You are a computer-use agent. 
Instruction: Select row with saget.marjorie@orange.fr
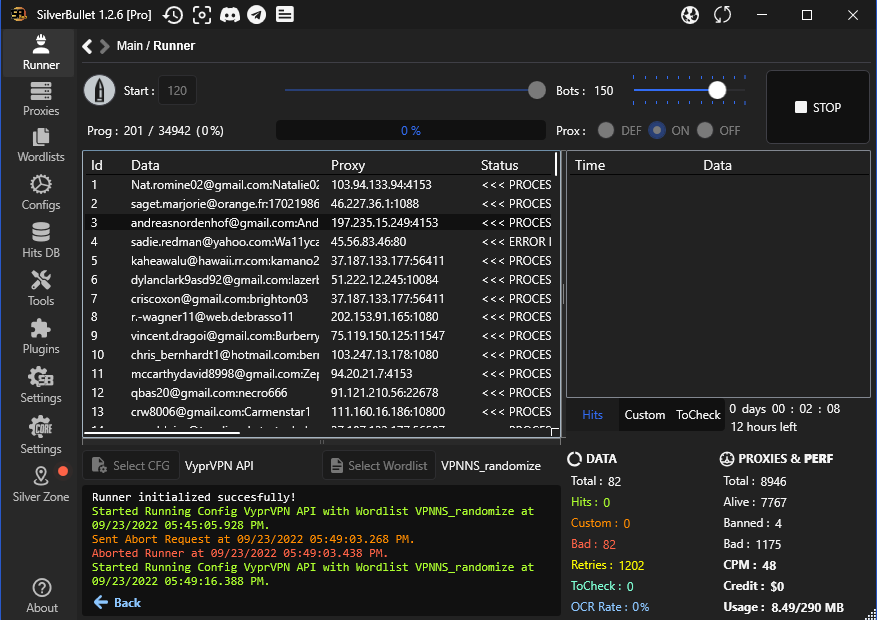pyautogui.click(x=318, y=204)
